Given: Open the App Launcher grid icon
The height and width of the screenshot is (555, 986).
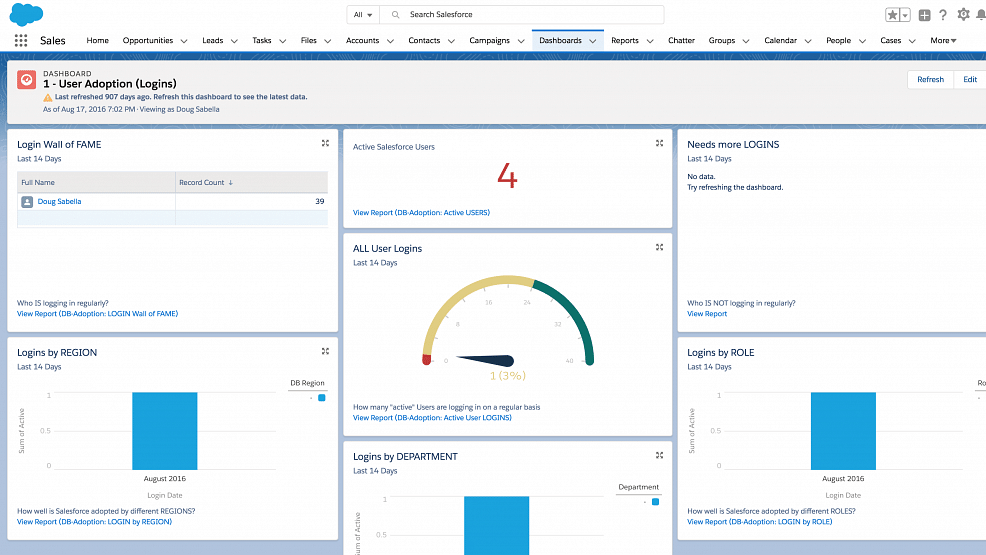Looking at the screenshot, I should click(21, 40).
